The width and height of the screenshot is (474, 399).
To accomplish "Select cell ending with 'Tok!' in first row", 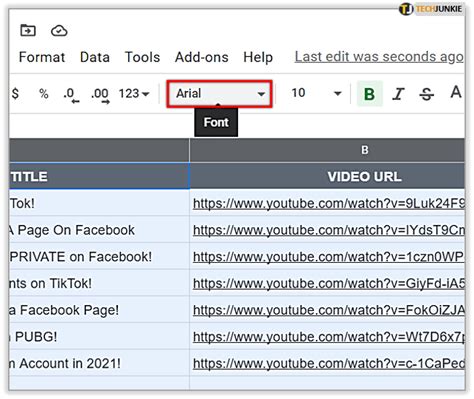I will click(99, 203).
